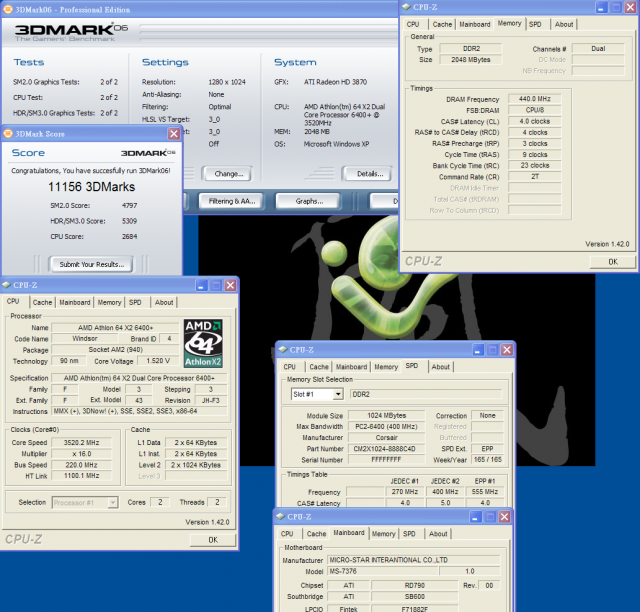The width and height of the screenshot is (640, 612).
Task: Select Cache tab in Mainboard window
Action: pos(316,534)
